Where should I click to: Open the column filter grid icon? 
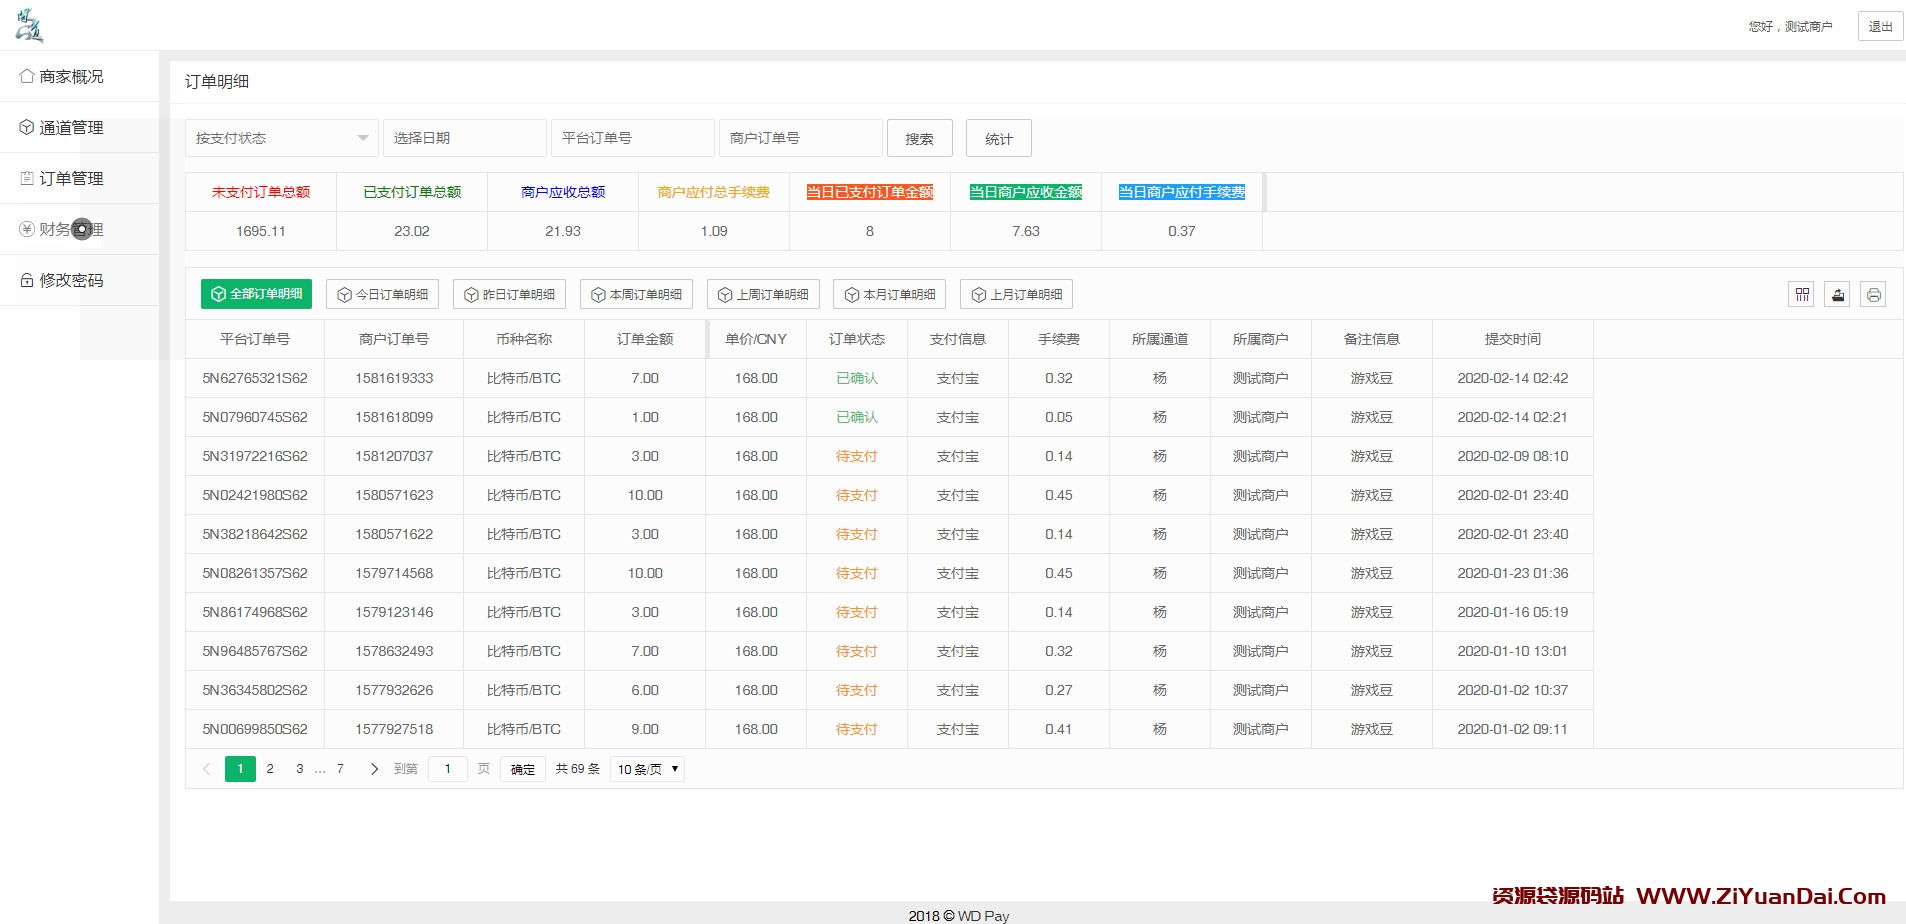(1801, 294)
